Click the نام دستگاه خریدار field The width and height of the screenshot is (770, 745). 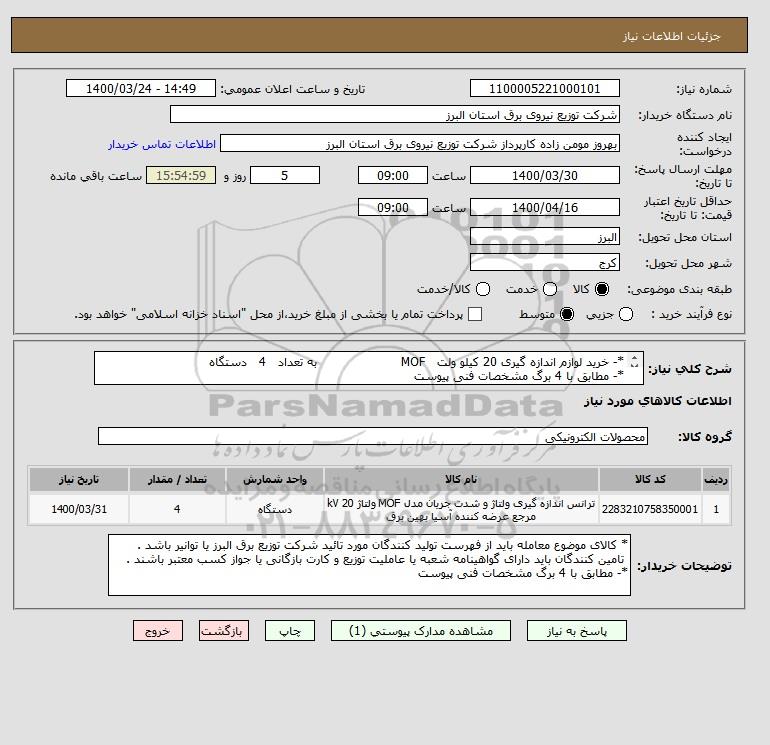(394, 114)
